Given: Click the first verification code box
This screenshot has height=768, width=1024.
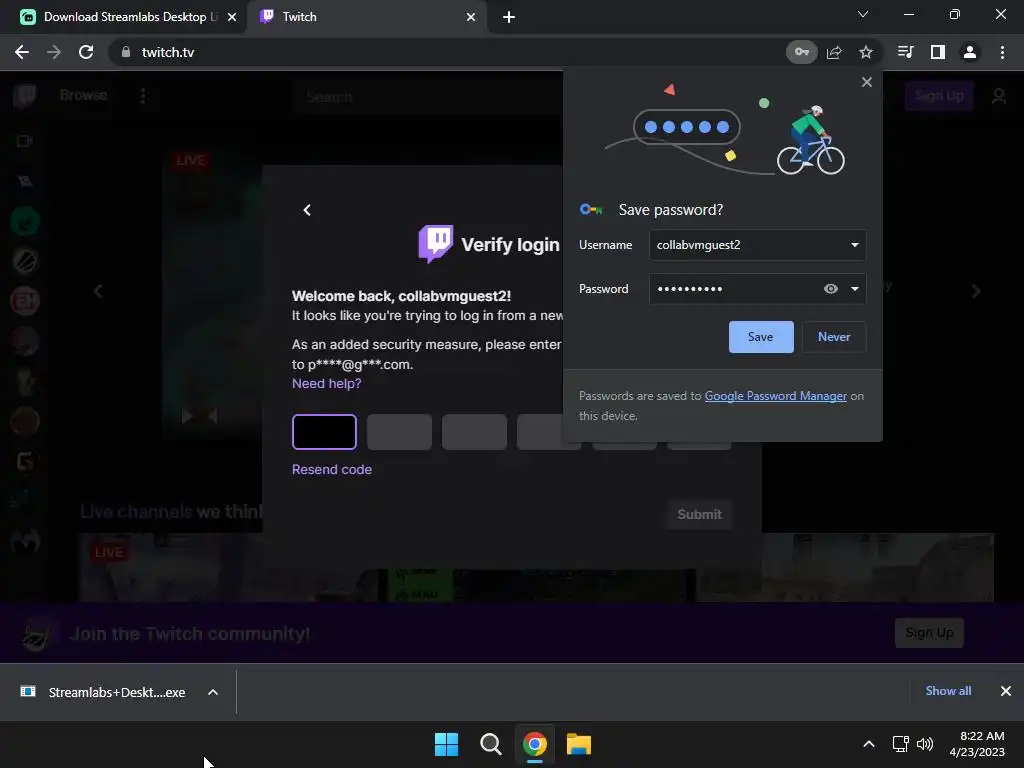Looking at the screenshot, I should pyautogui.click(x=325, y=432).
